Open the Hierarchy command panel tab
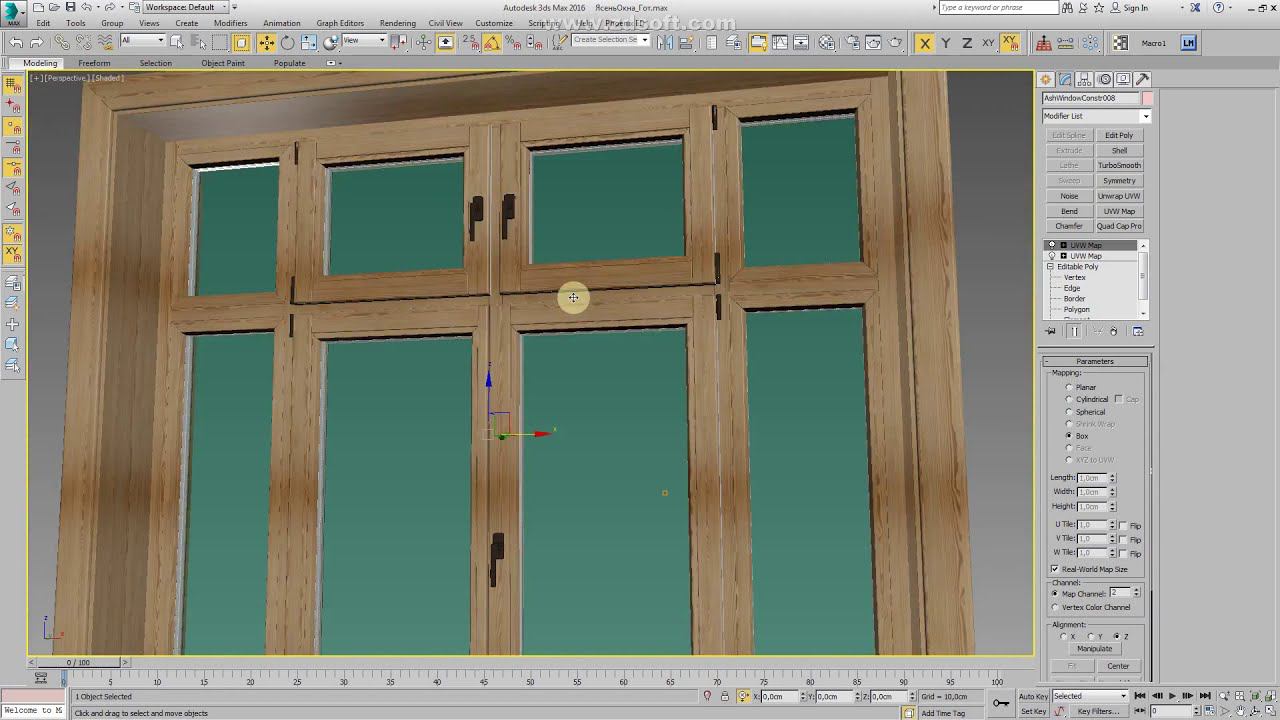This screenshot has height=720, width=1280. 1085,79
